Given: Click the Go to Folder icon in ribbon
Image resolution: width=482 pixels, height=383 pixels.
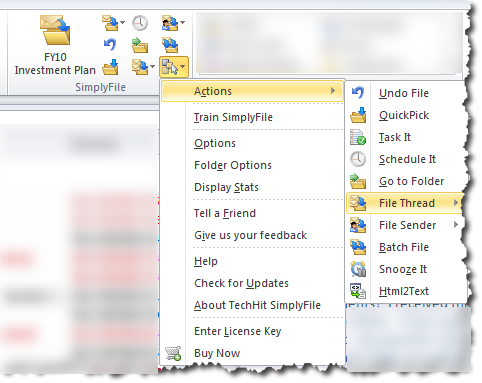Looking at the screenshot, I should (x=140, y=45).
